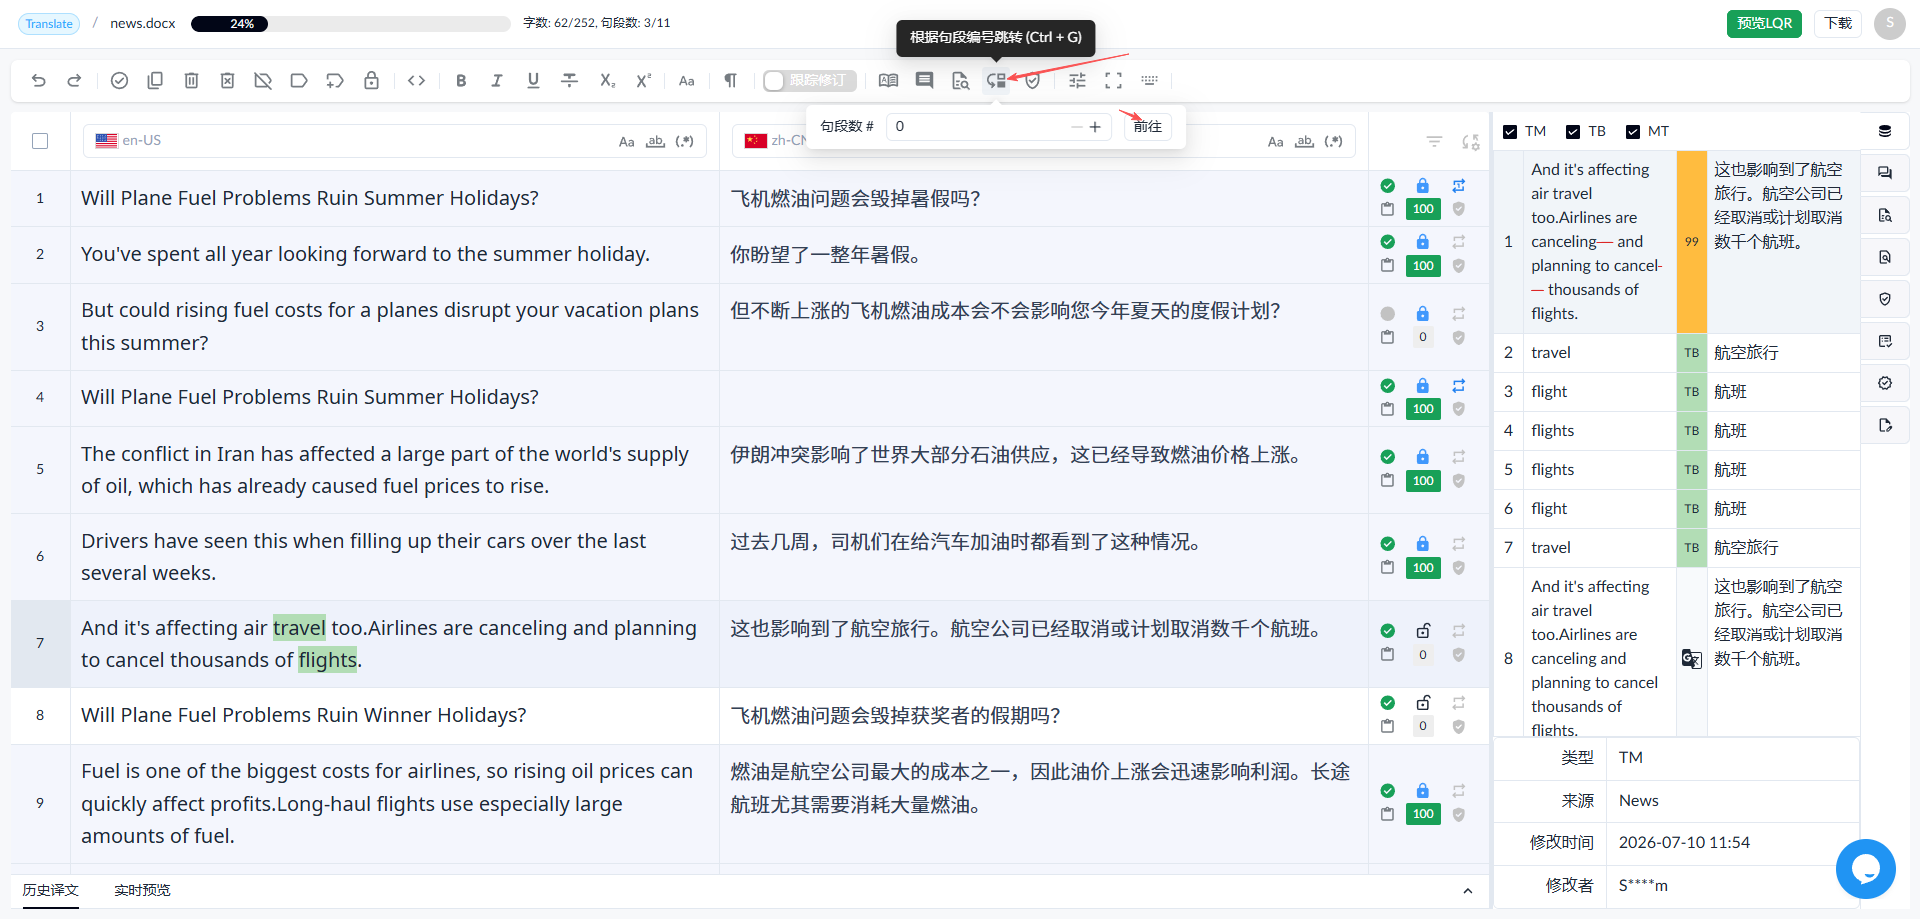Image resolution: width=1920 pixels, height=919 pixels.
Task: Click the copy source to target icon
Action: click(x=155, y=81)
